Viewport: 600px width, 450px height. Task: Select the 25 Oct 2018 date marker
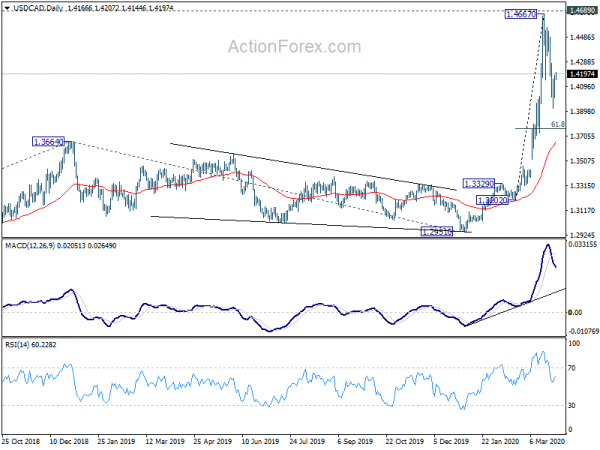[x=21, y=441]
